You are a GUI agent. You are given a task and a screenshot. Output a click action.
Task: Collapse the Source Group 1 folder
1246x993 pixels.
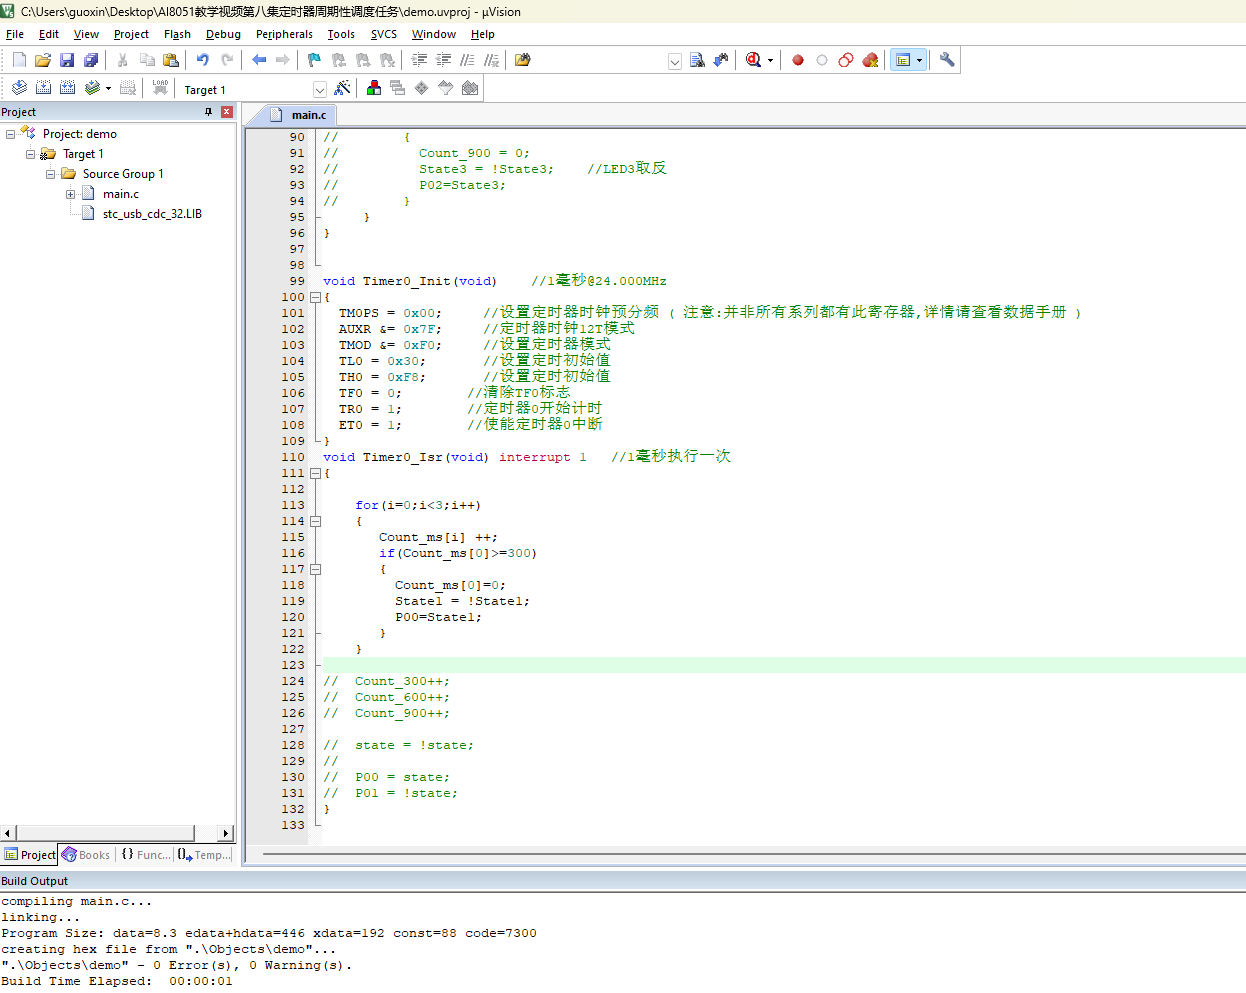pyautogui.click(x=51, y=174)
